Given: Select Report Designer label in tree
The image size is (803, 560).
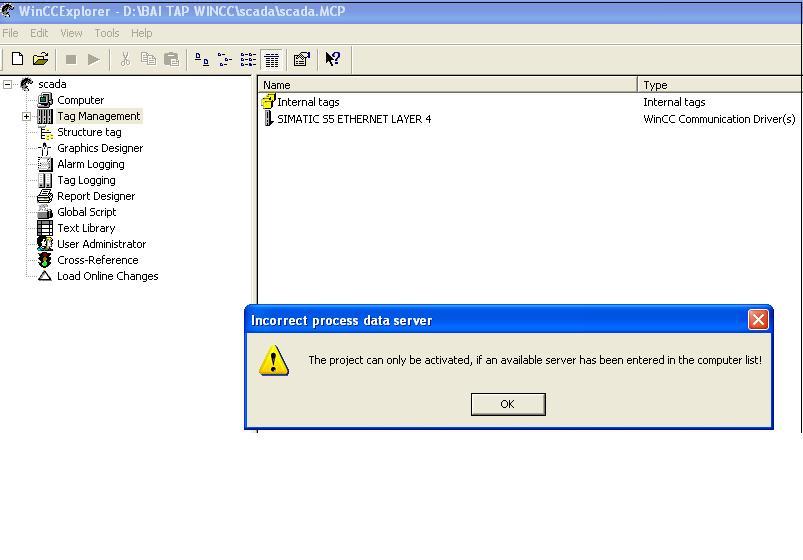Looking at the screenshot, I should (96, 196).
